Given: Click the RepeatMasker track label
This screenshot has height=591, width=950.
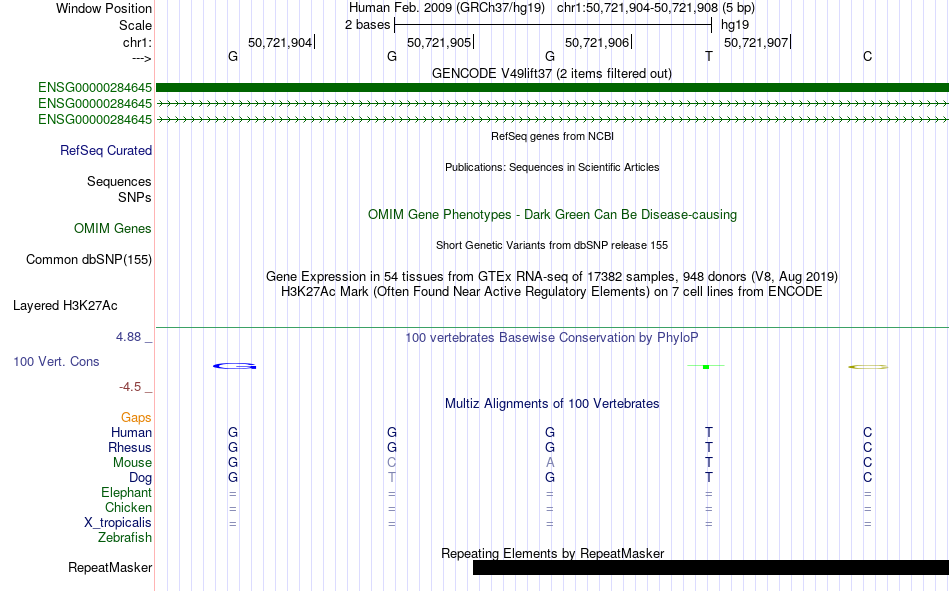Looking at the screenshot, I should point(110,567).
